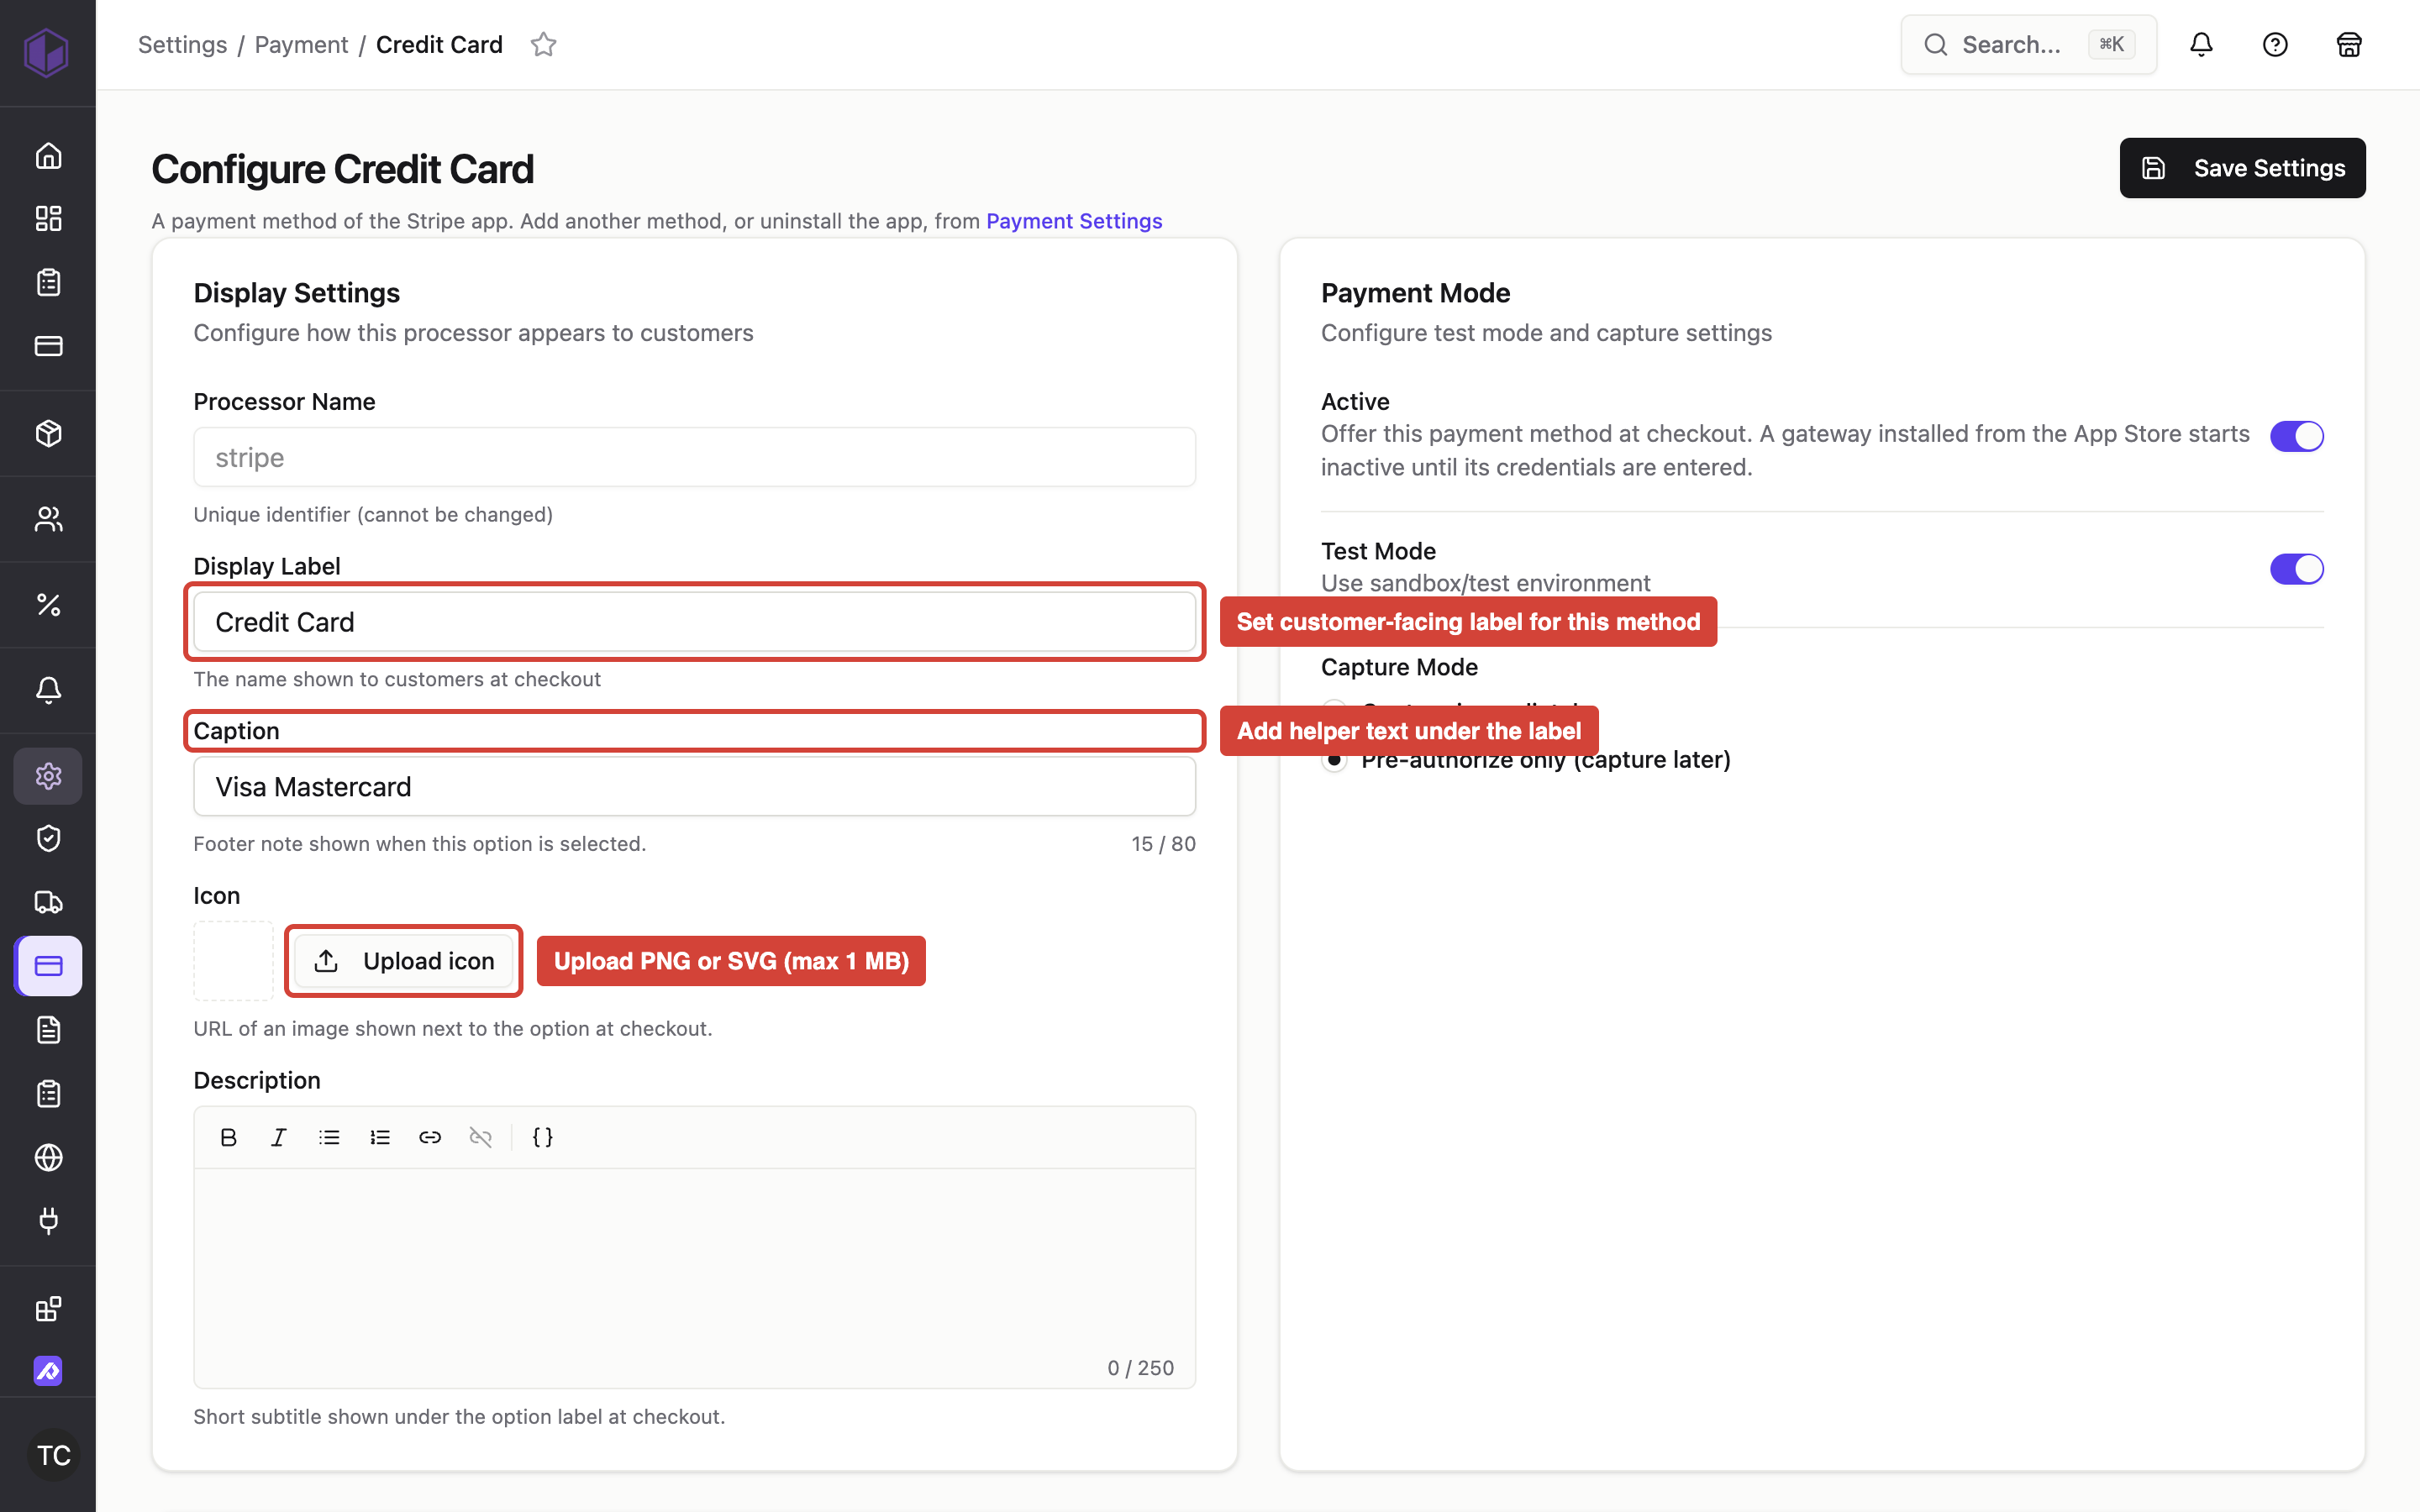Click the Upload icon button
Viewport: 2420px width, 1512px height.
pyautogui.click(x=404, y=961)
